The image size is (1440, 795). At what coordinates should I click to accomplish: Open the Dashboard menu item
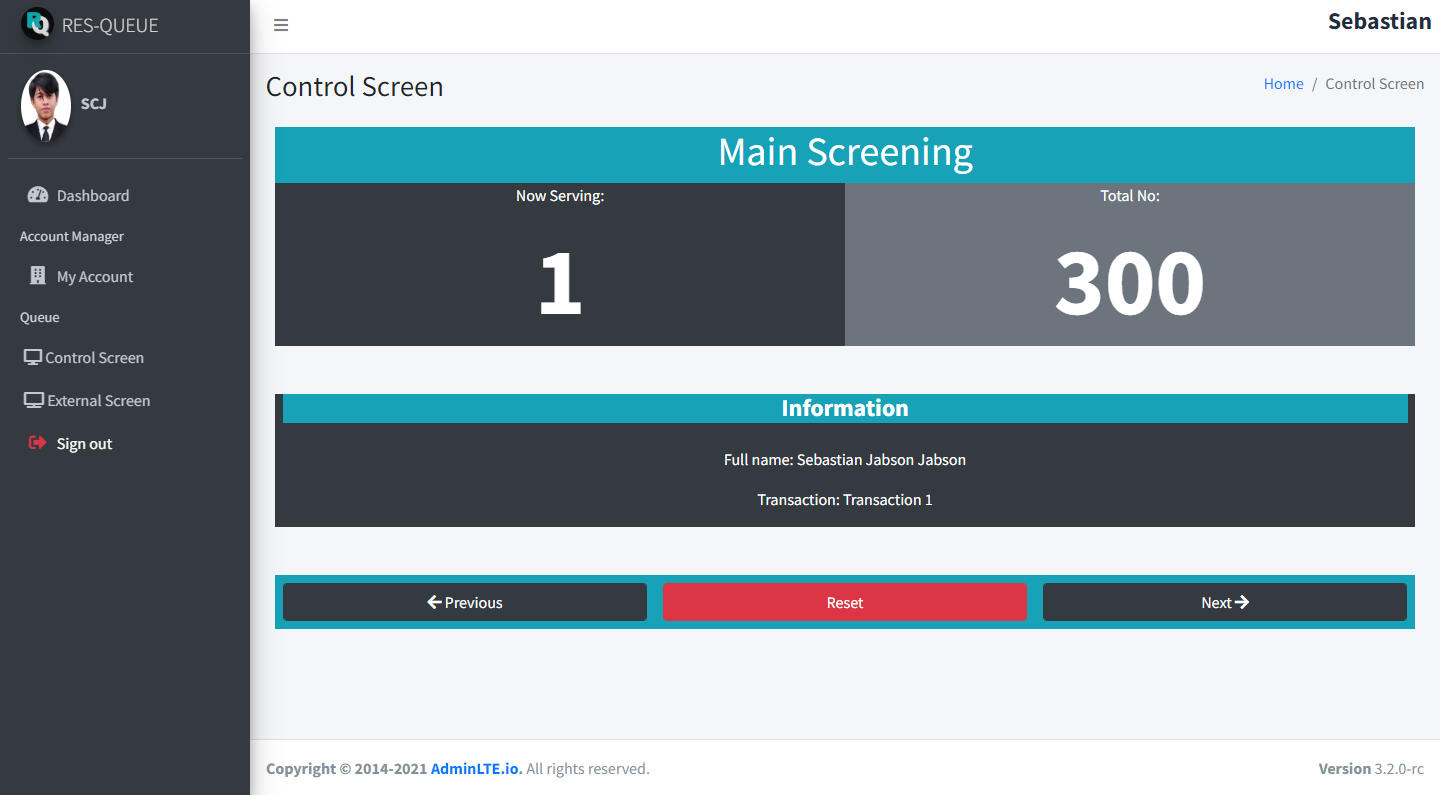tap(125, 195)
